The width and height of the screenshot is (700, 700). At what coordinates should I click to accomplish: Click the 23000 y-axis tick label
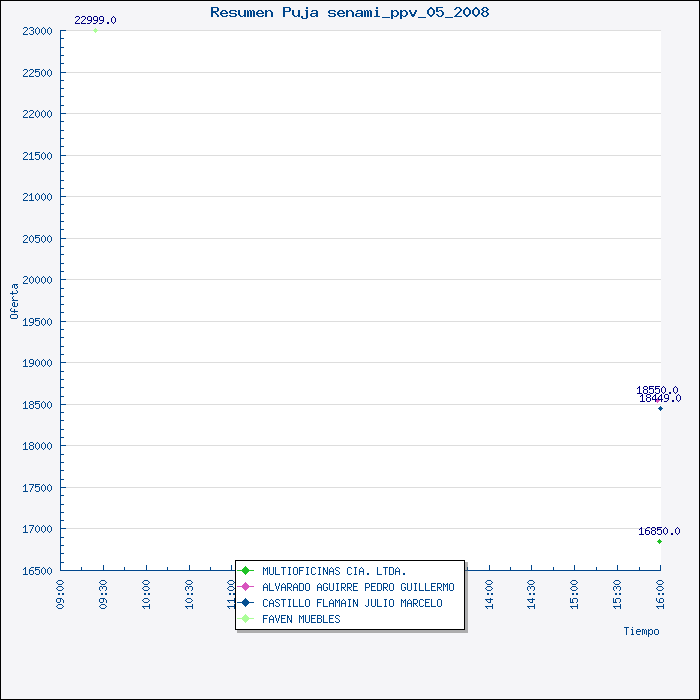38,31
